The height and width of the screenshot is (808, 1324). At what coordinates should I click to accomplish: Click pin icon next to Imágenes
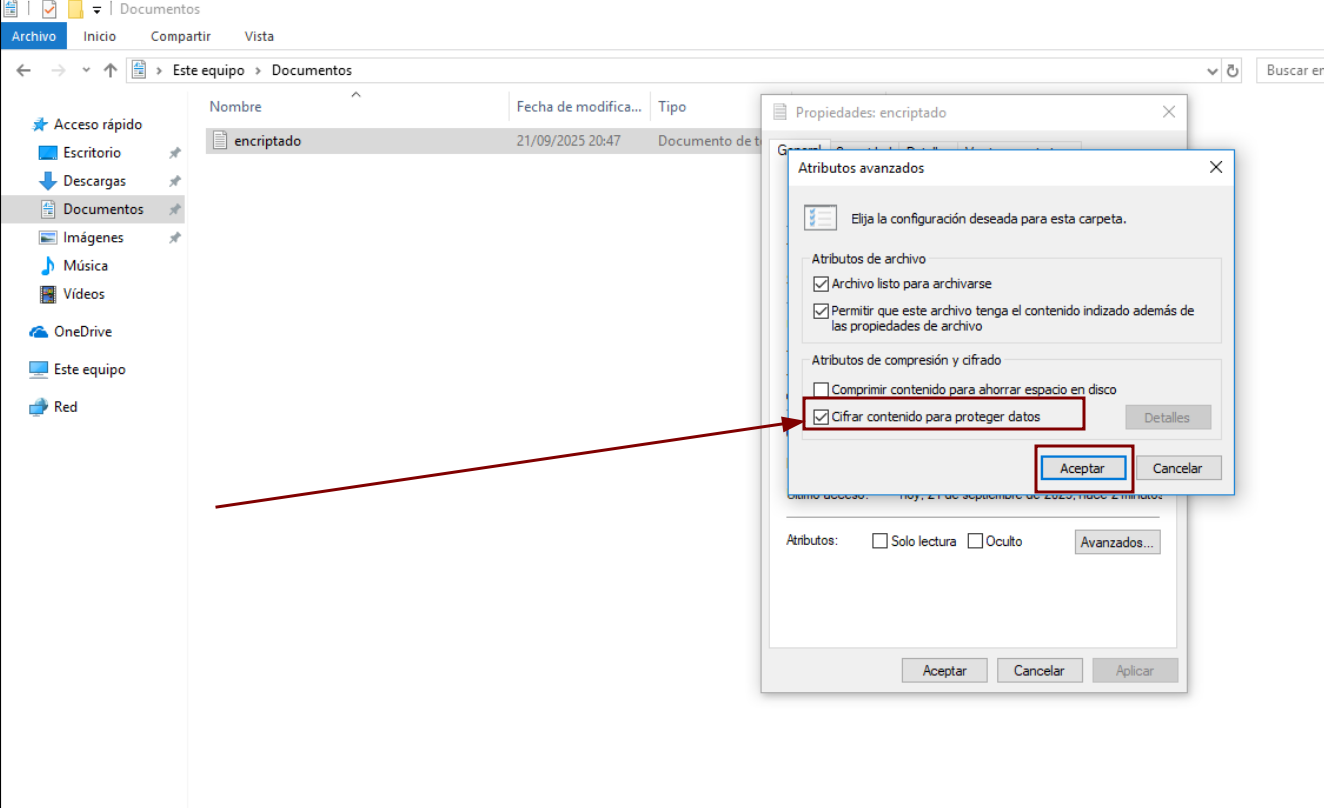click(x=174, y=238)
